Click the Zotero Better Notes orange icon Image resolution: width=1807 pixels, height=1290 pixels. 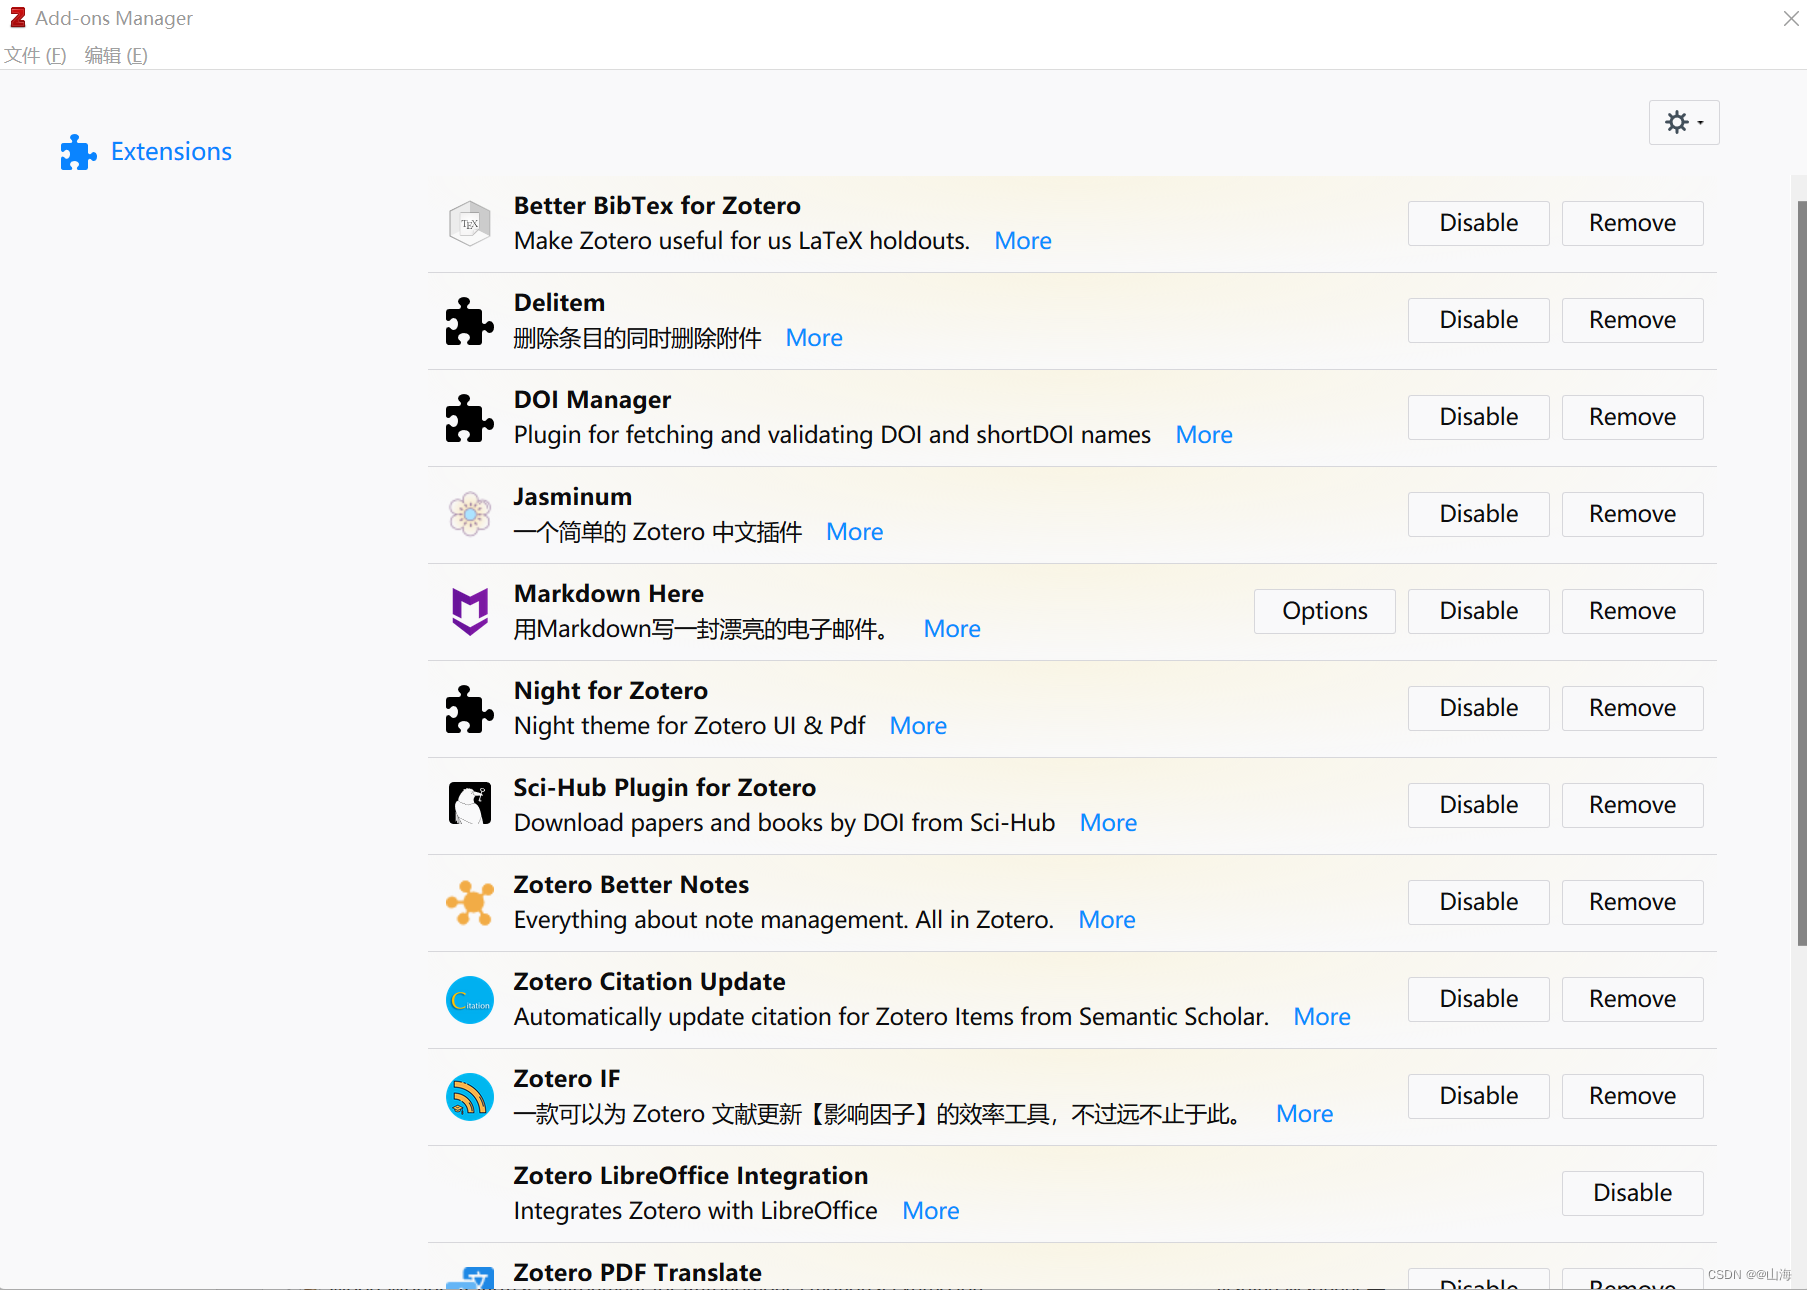pos(469,902)
